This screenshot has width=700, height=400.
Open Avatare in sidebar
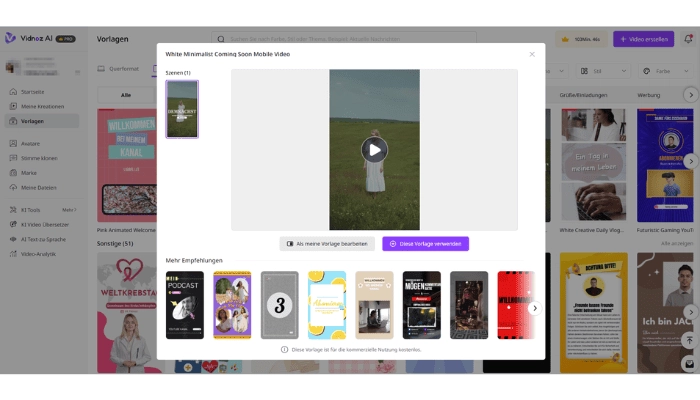click(x=30, y=143)
